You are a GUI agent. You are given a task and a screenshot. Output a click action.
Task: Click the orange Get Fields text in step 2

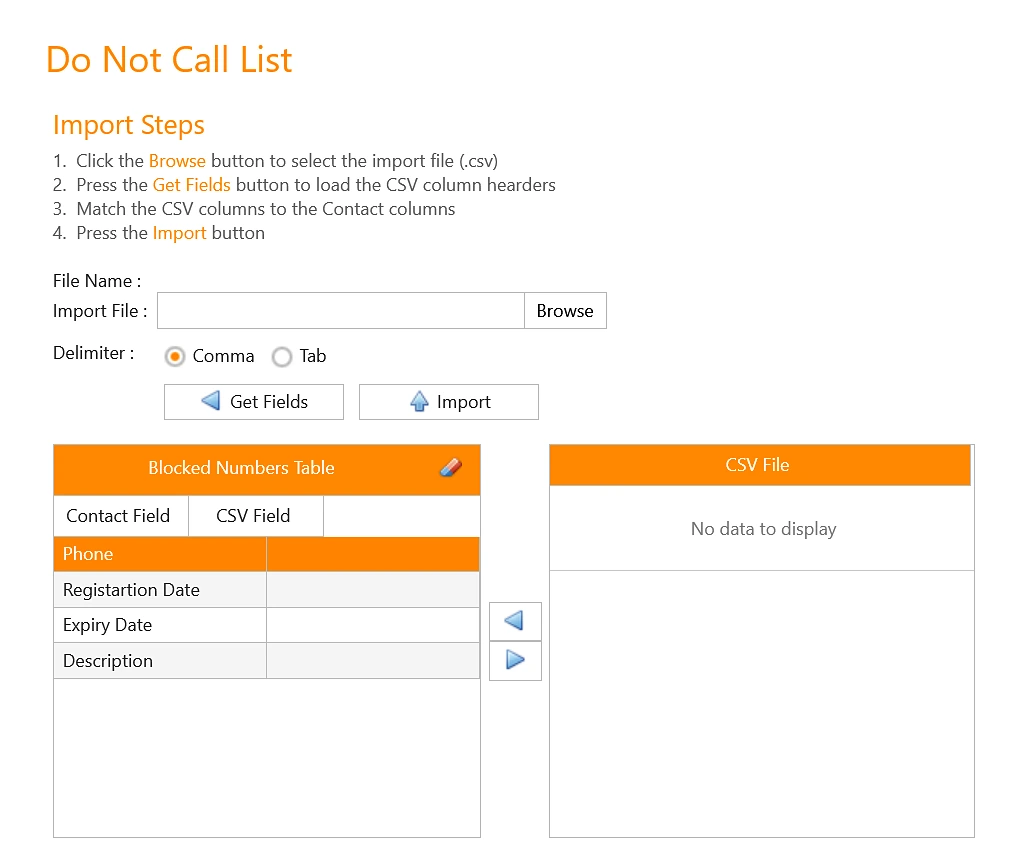tap(192, 185)
